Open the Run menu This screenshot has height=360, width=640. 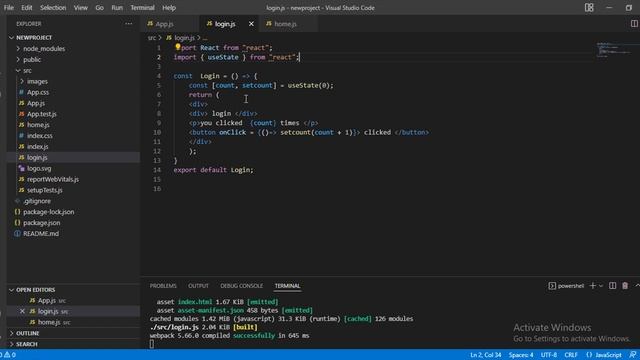pos(117,8)
